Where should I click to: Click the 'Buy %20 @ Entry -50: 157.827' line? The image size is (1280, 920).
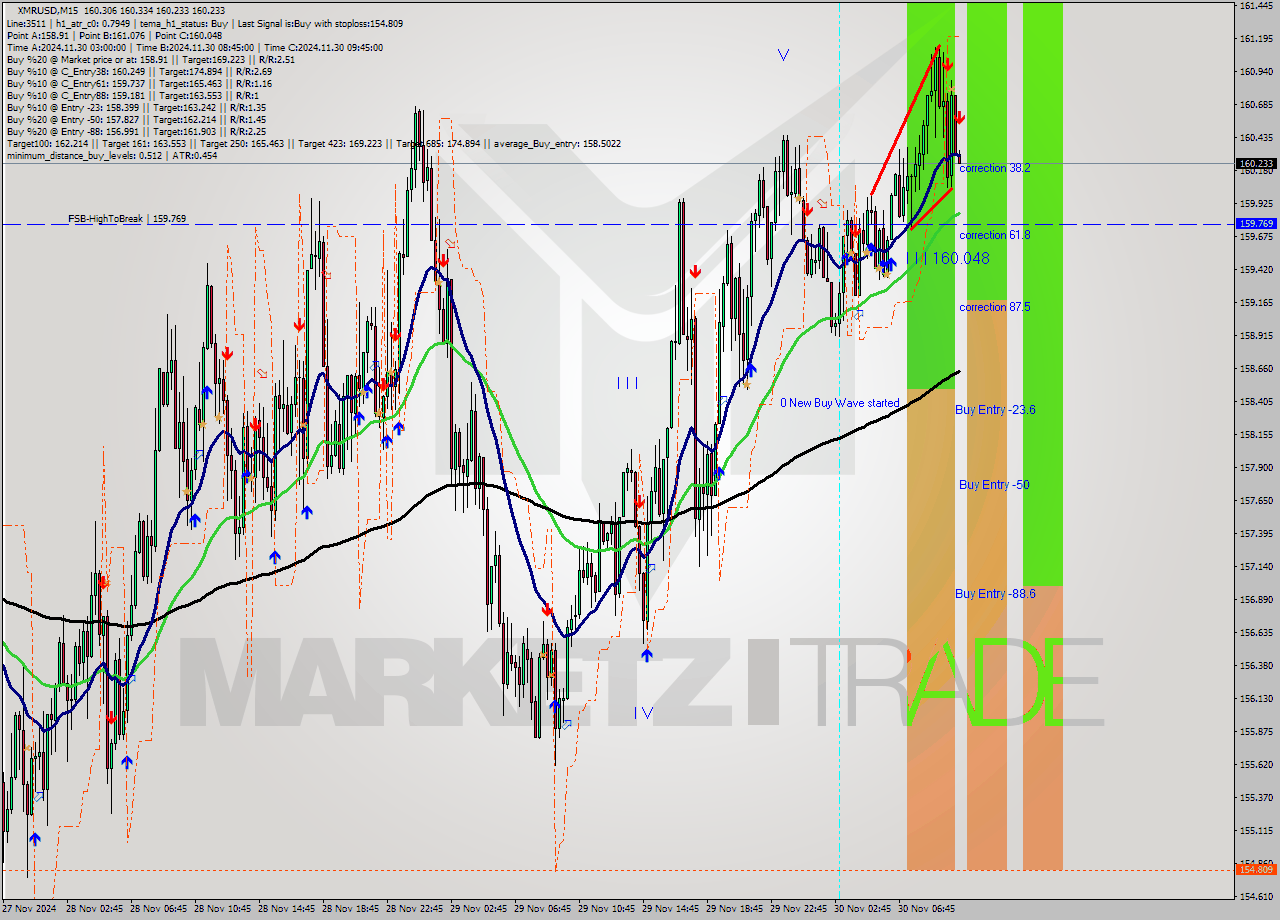point(136,119)
